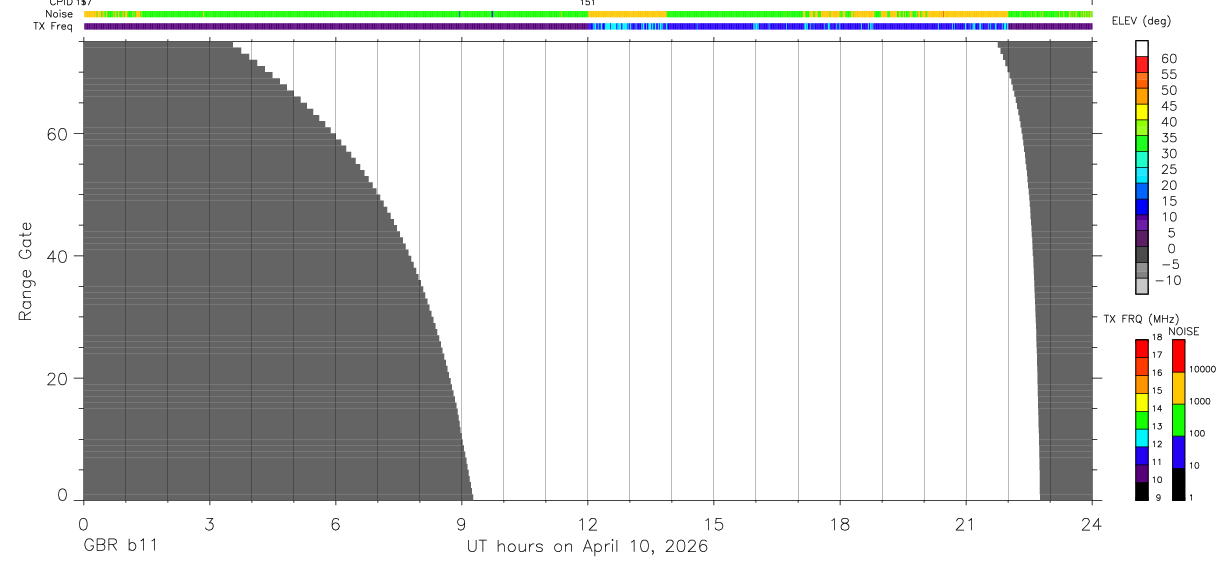Click the 'ELEV (deg)' legend title
The image size is (1228, 567).
(x=1141, y=22)
